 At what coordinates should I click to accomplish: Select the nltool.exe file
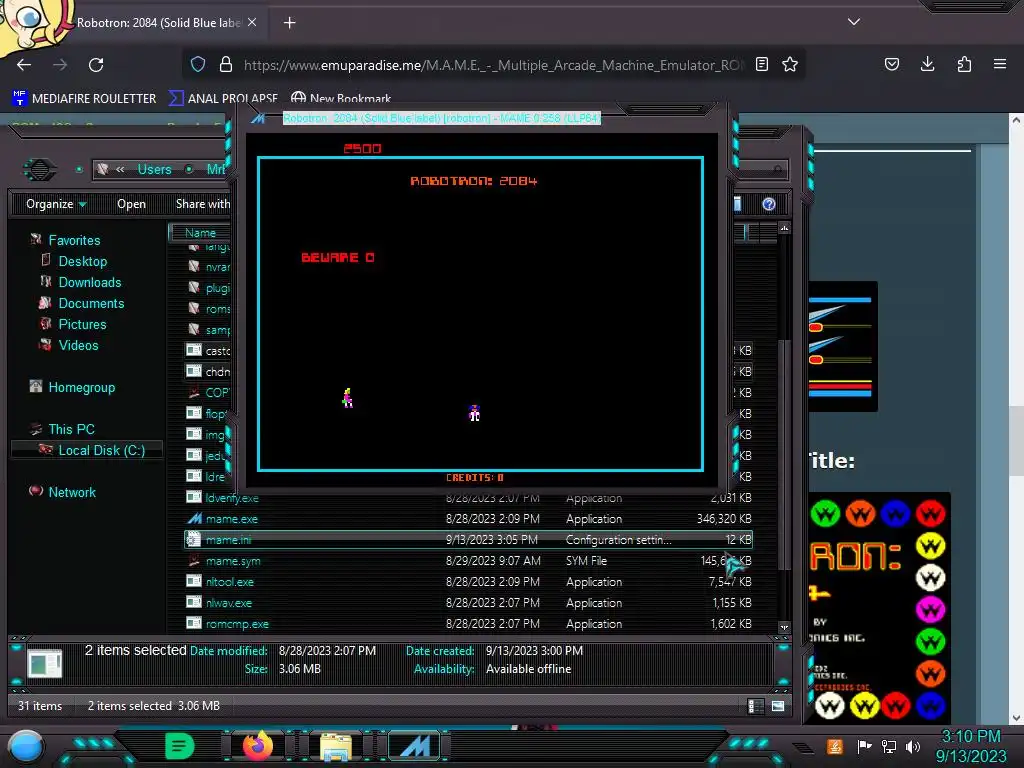[230, 582]
